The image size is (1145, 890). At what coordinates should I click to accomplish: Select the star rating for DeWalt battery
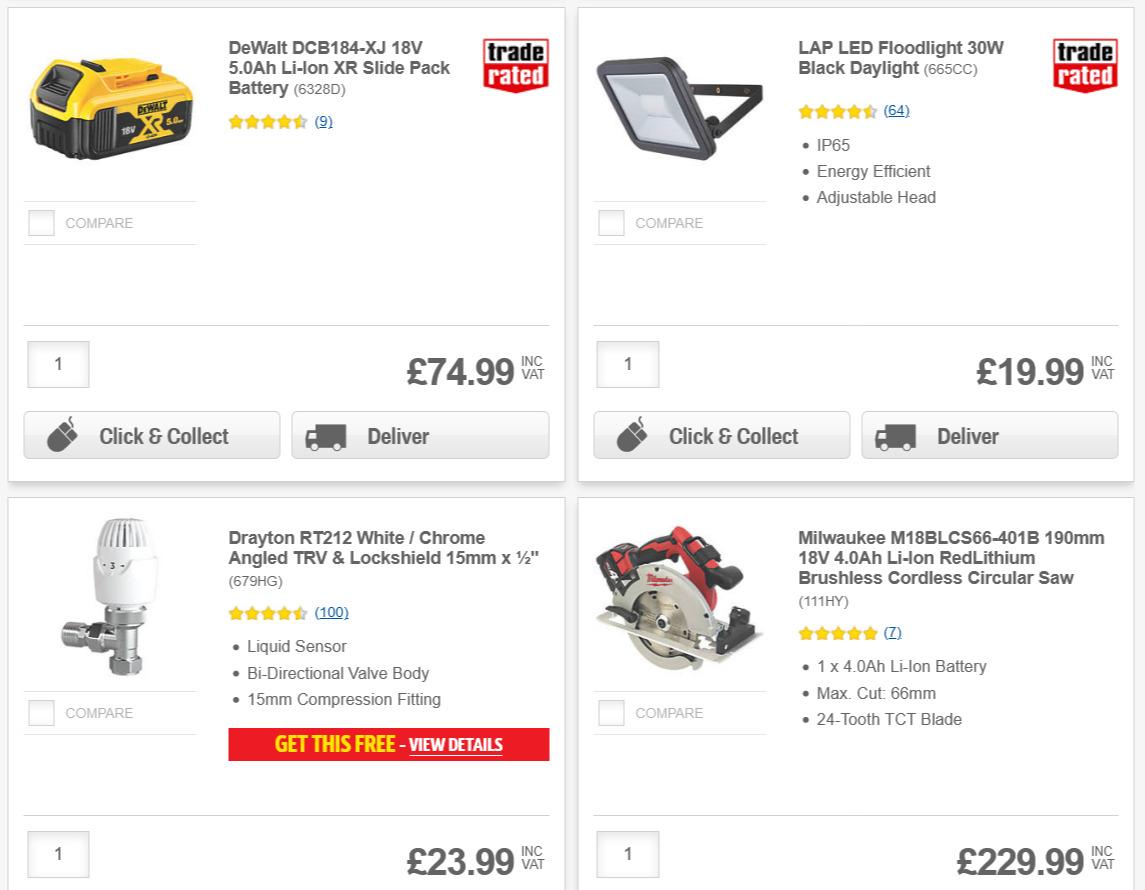coord(267,121)
